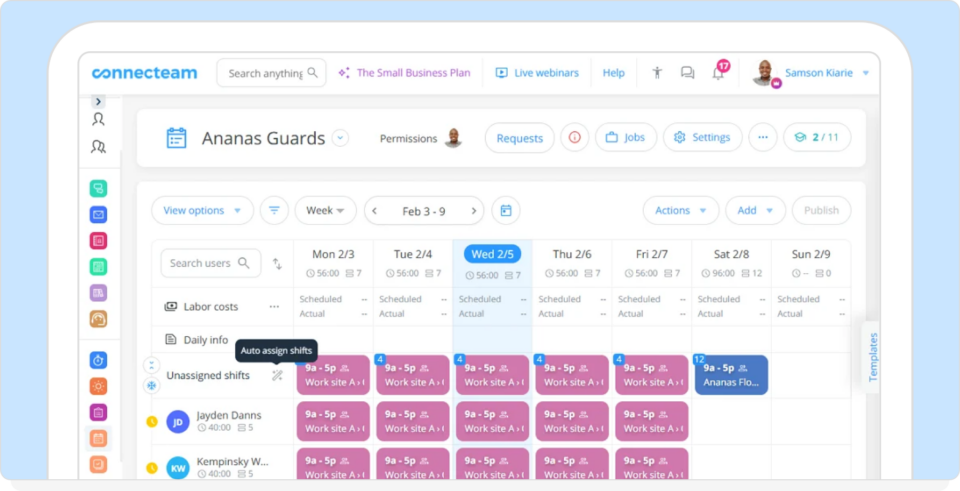Open the Live webinars link
This screenshot has width=960, height=491.
pyautogui.click(x=538, y=73)
